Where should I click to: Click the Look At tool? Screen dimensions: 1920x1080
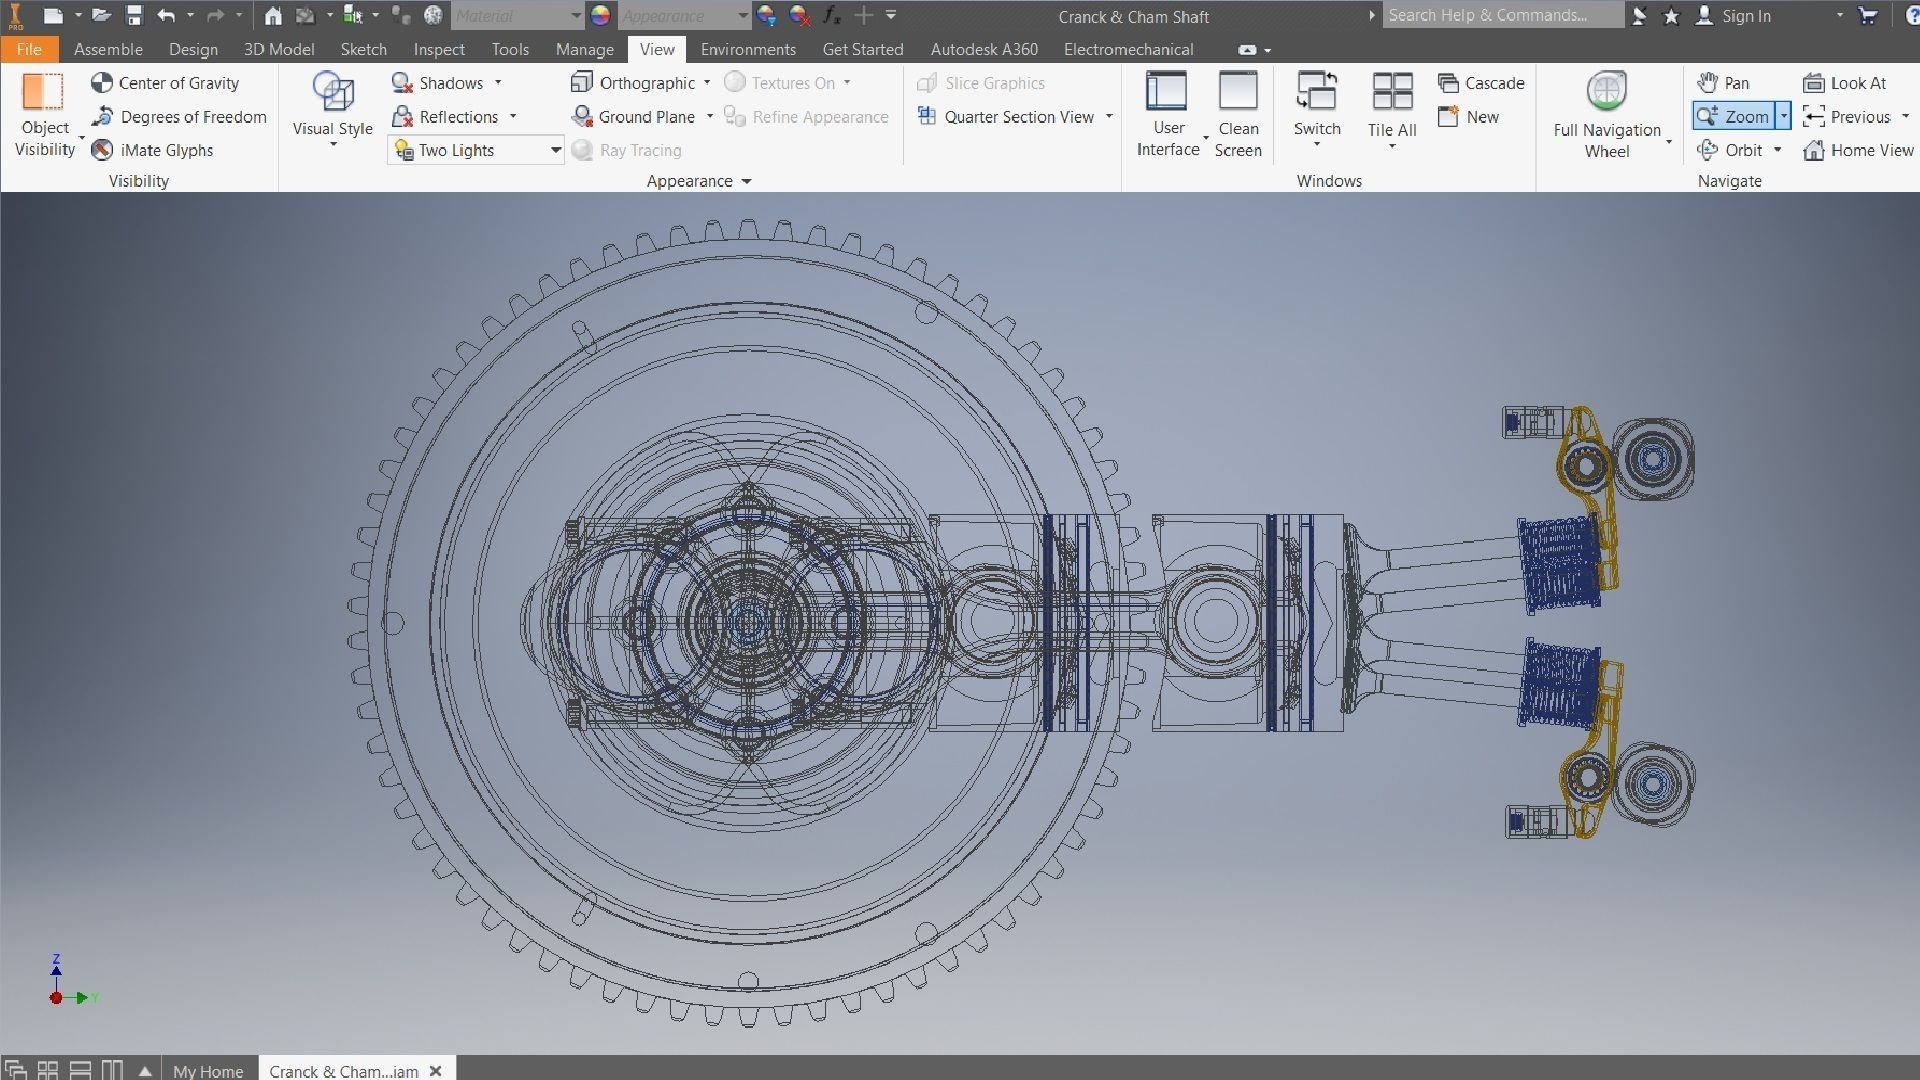click(1845, 83)
